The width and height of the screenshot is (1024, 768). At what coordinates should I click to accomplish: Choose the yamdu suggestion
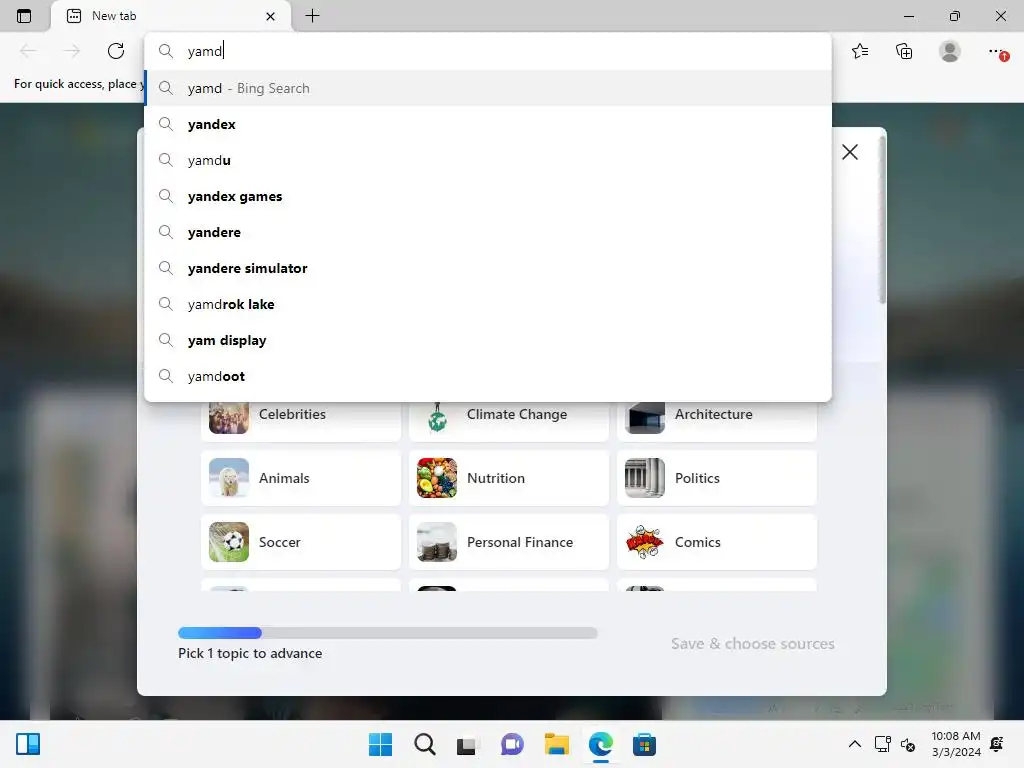[x=488, y=160]
